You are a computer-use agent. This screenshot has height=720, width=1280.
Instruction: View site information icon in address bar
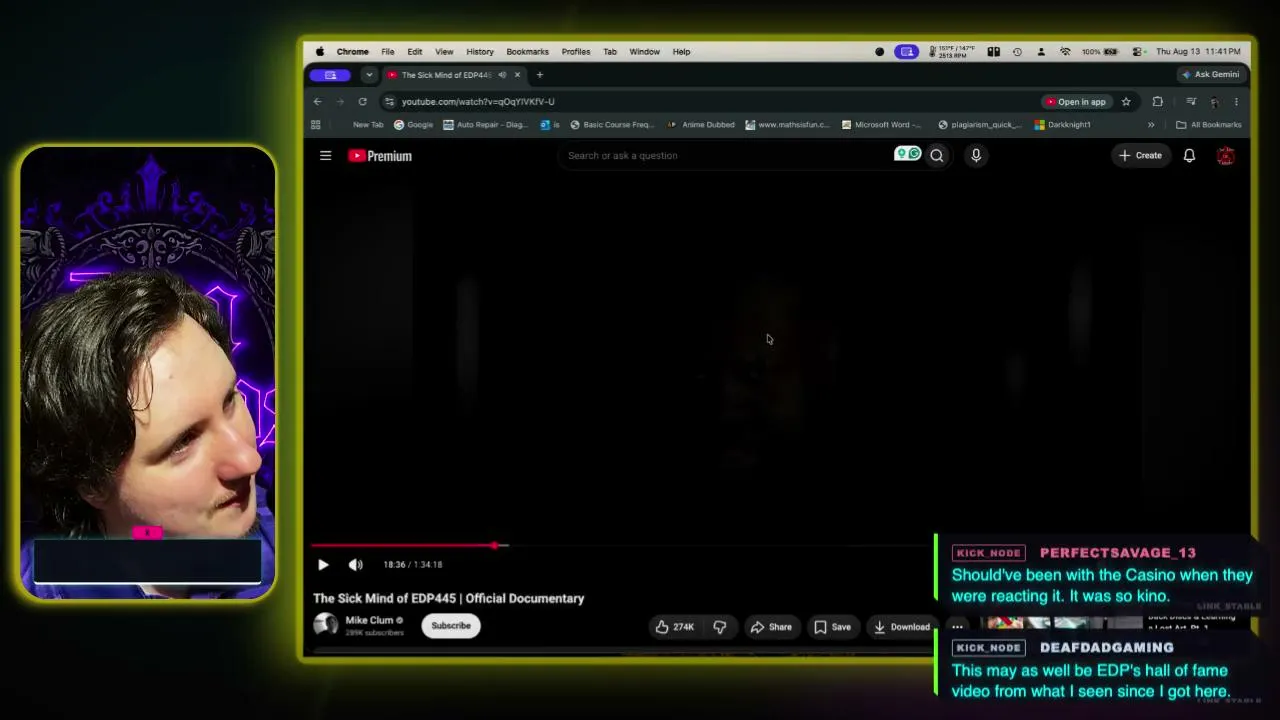pos(389,101)
